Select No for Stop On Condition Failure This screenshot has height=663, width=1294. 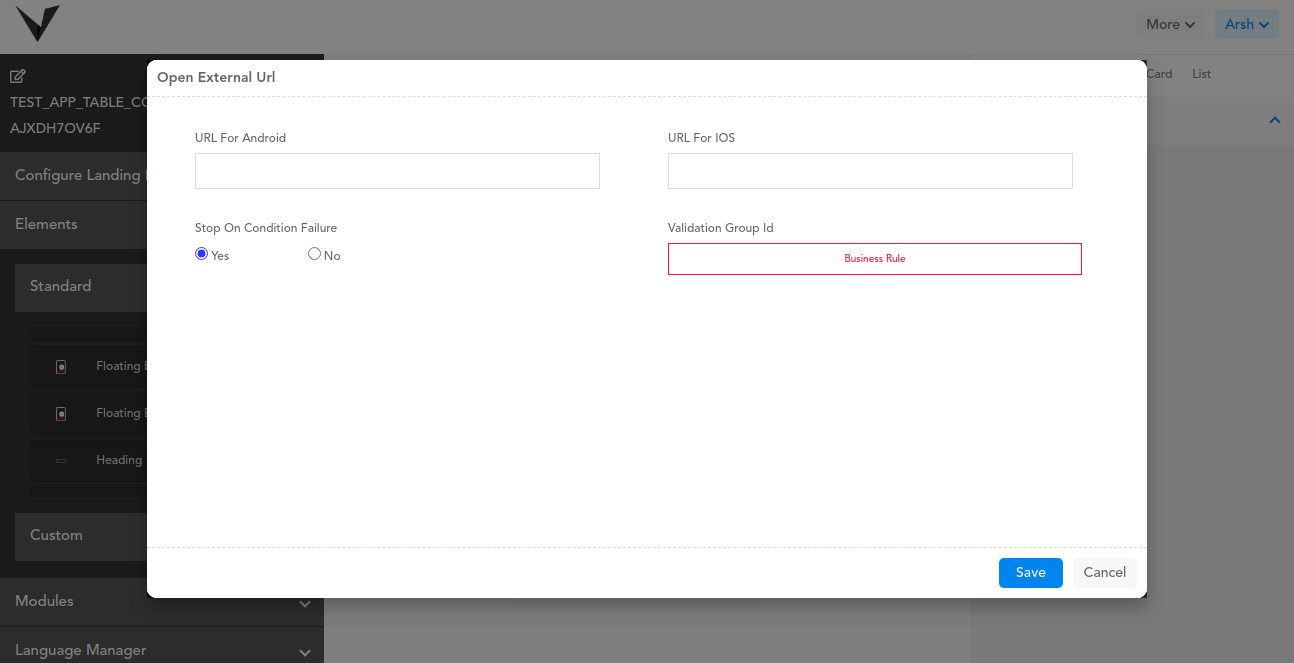click(314, 254)
